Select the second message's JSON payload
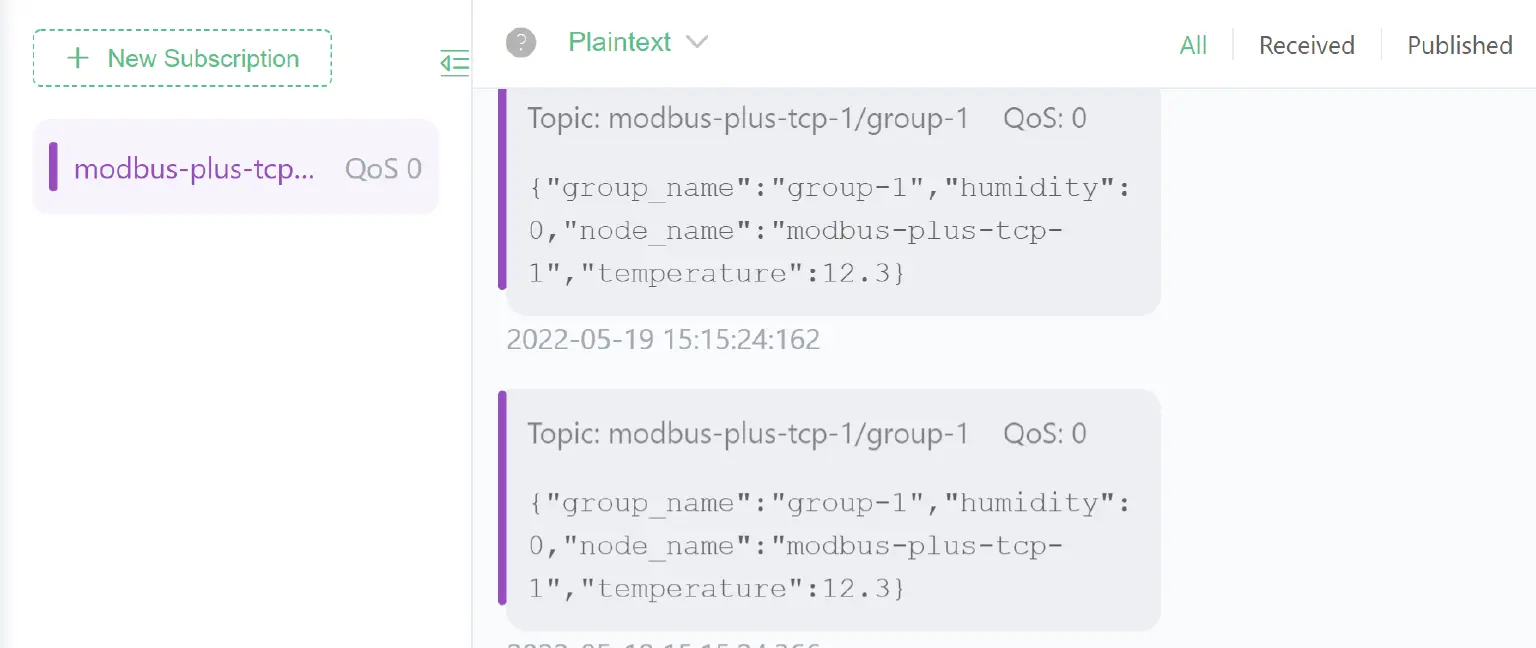Viewport: 1536px width, 648px height. pos(828,545)
